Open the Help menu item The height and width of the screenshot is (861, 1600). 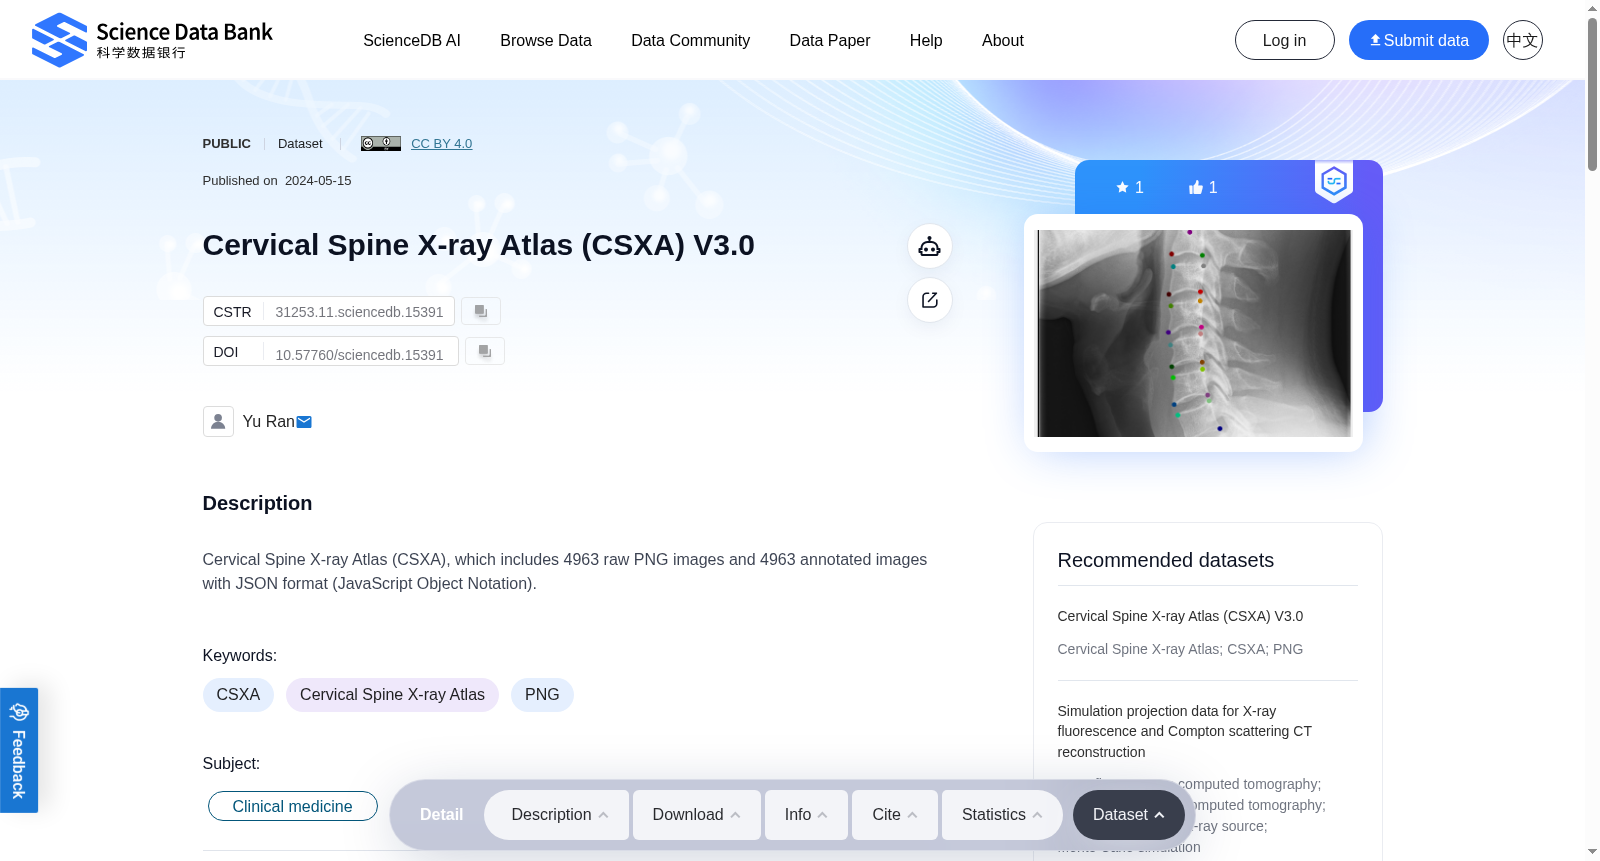[926, 40]
